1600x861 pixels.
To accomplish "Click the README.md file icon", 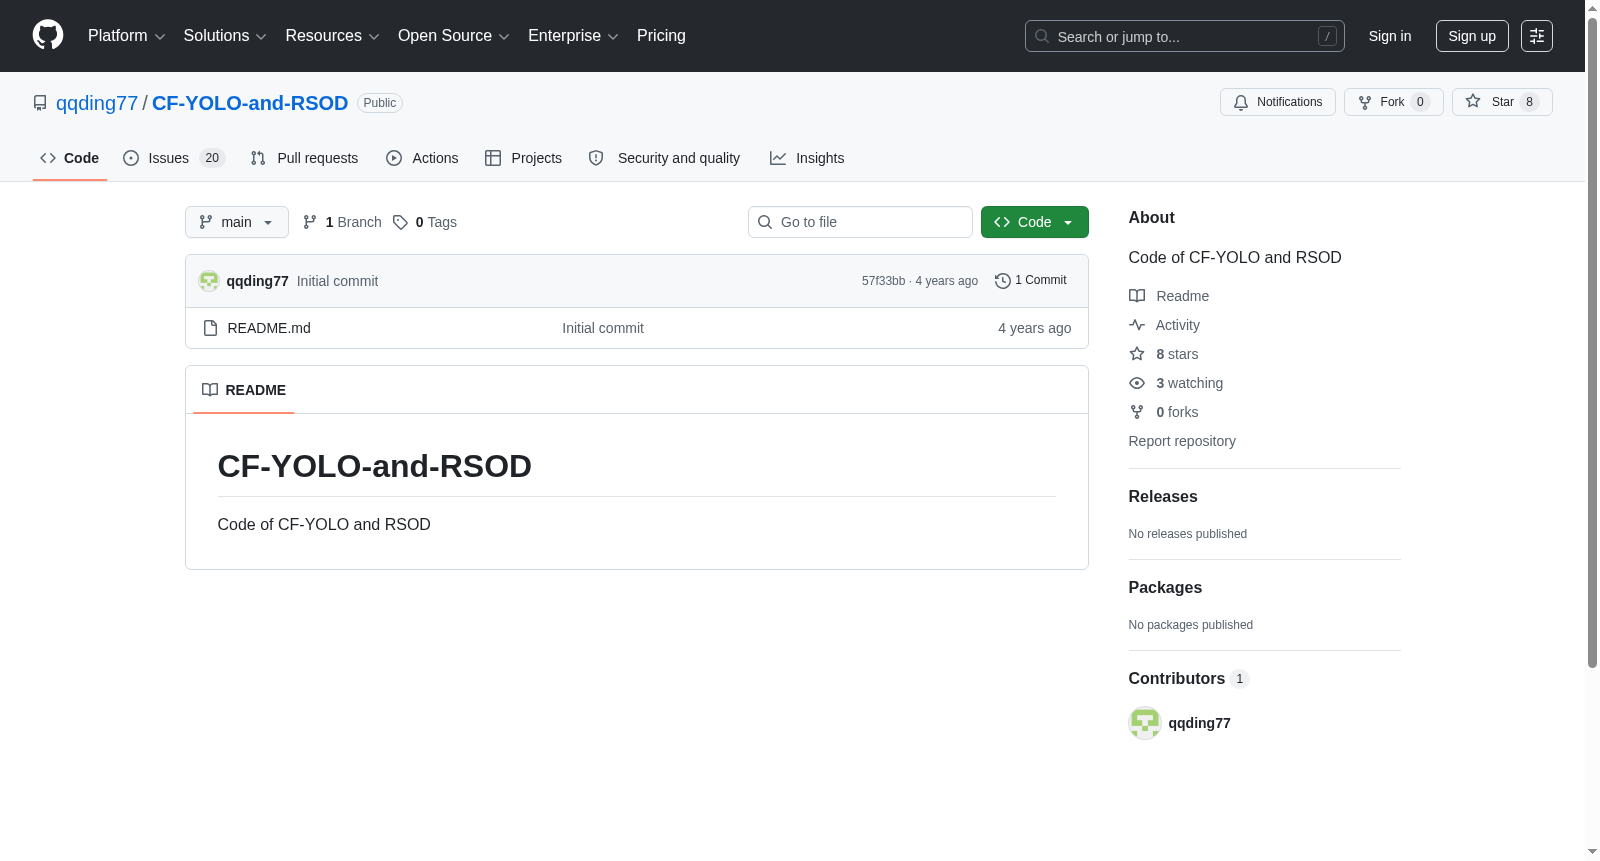I will tap(210, 328).
